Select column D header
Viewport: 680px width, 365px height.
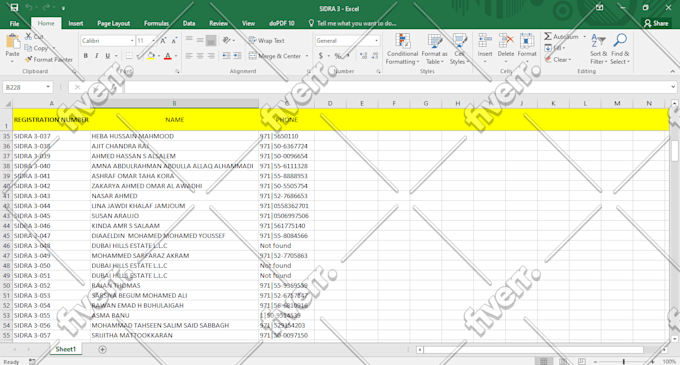(x=330, y=103)
